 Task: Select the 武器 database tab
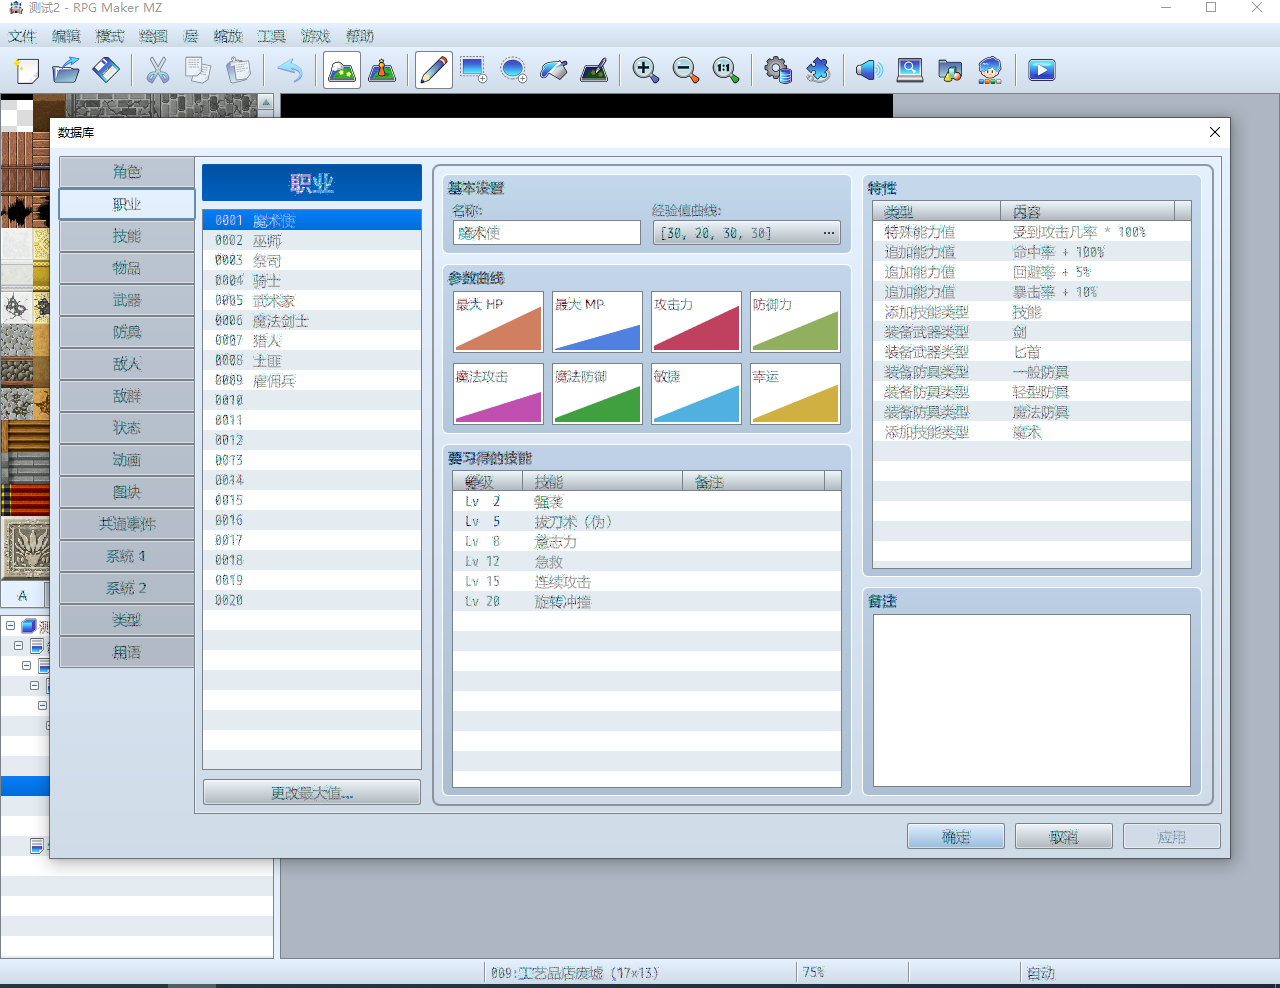coord(127,300)
